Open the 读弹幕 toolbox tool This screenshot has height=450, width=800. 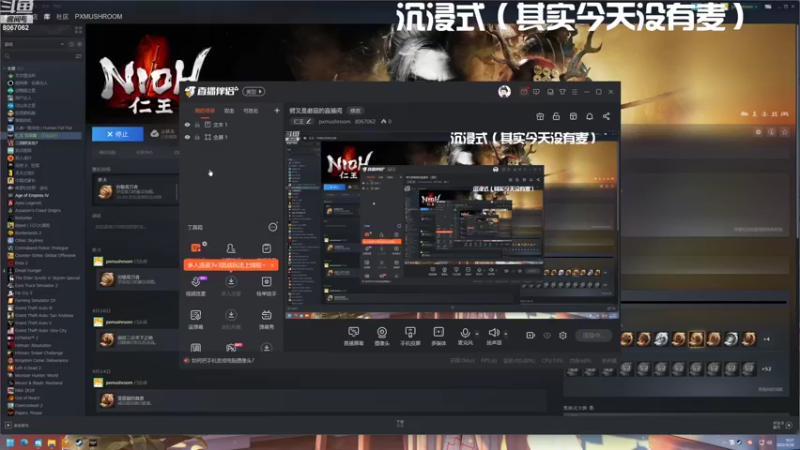196,319
